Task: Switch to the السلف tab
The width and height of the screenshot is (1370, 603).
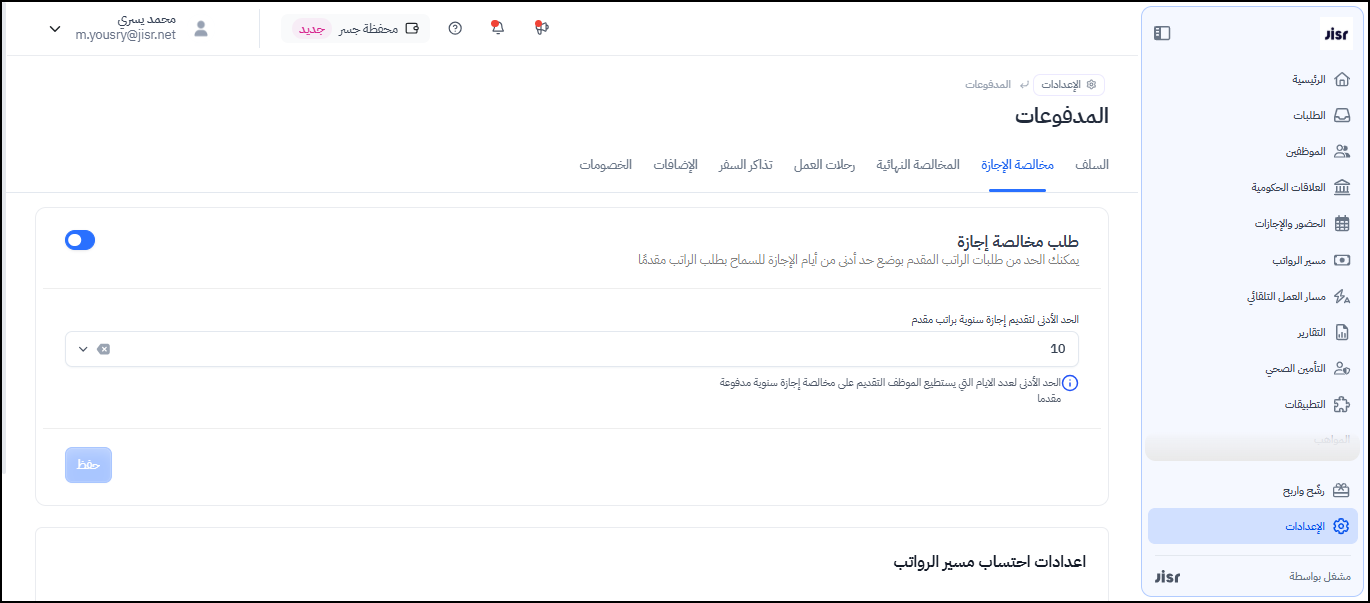Action: [1091, 165]
